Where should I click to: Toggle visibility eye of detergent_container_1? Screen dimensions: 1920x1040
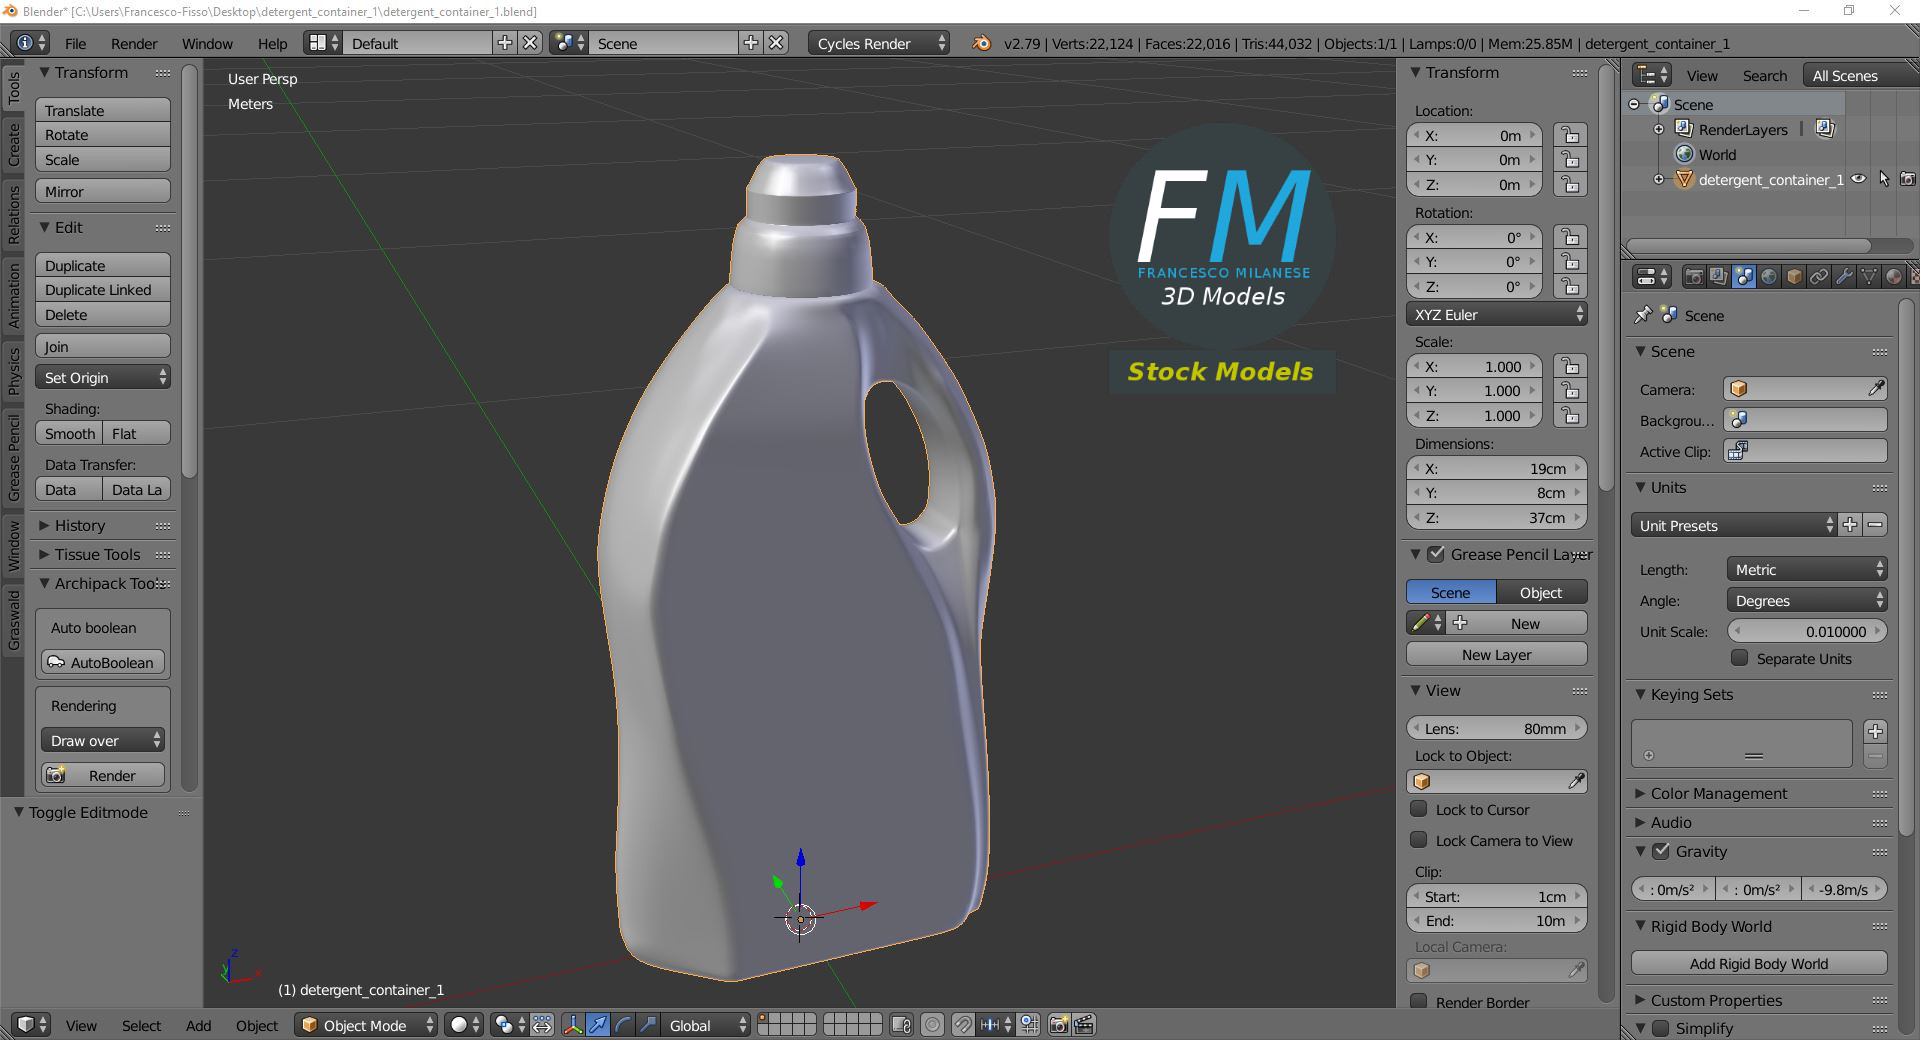pyautogui.click(x=1859, y=180)
